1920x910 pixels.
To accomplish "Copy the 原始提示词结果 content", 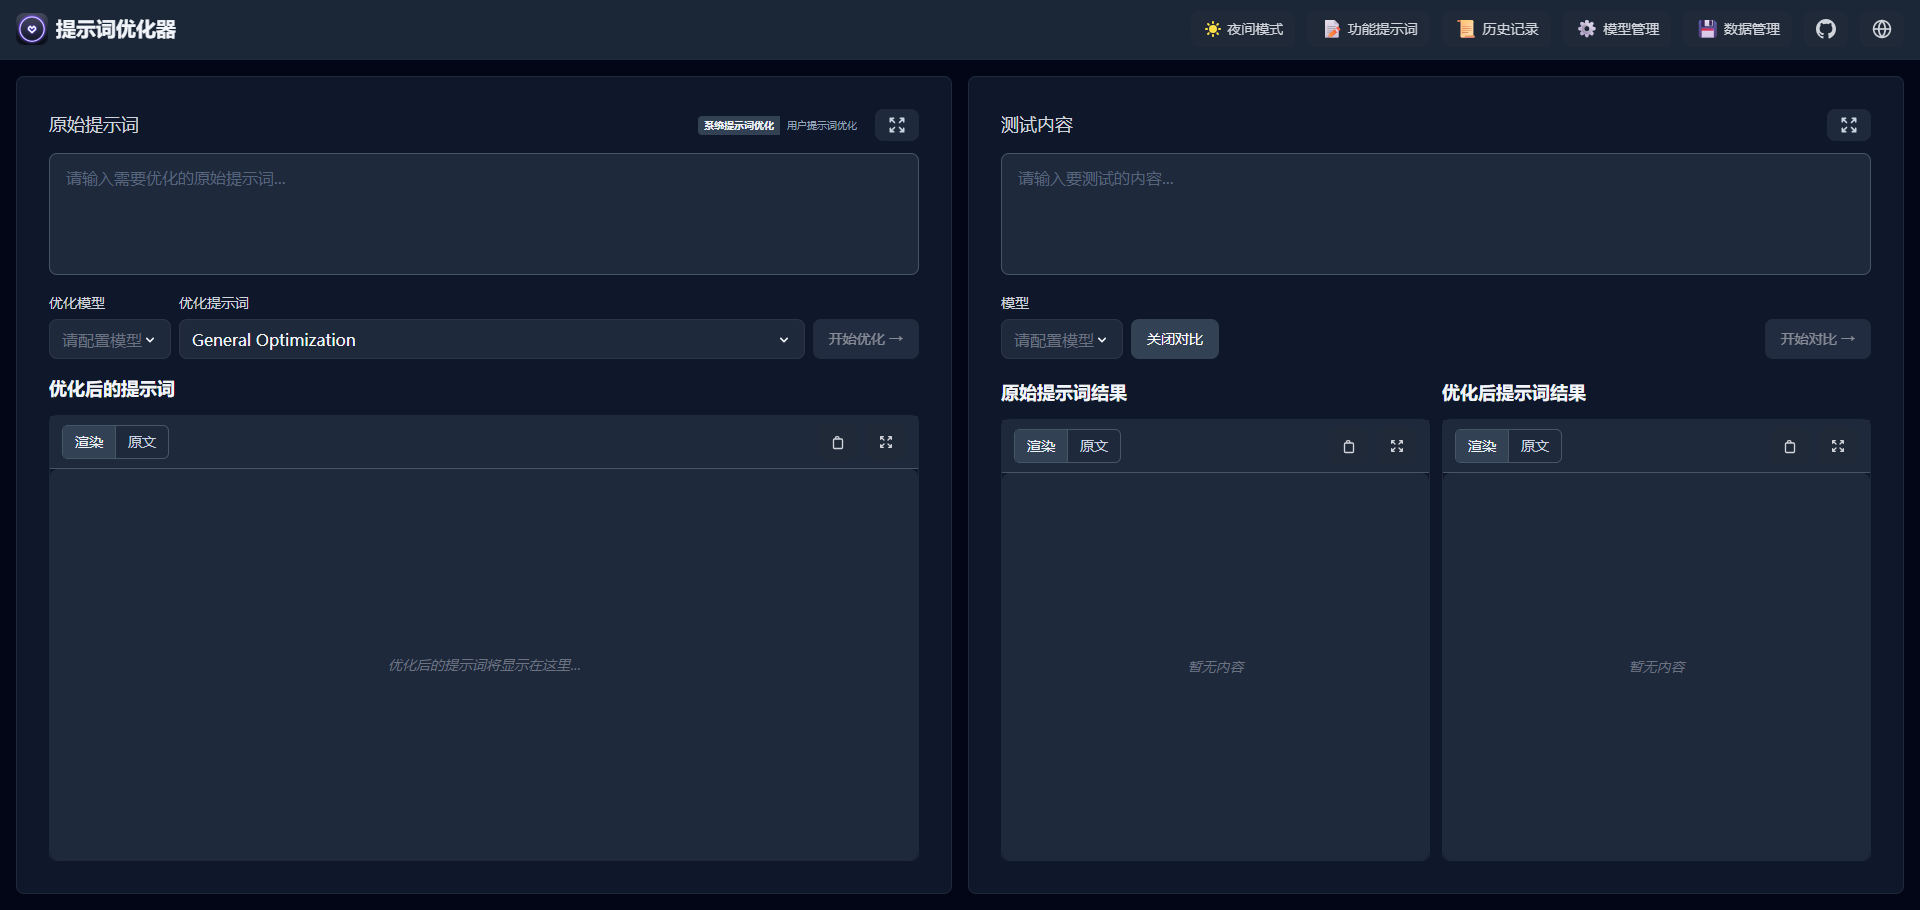I will tap(1349, 447).
